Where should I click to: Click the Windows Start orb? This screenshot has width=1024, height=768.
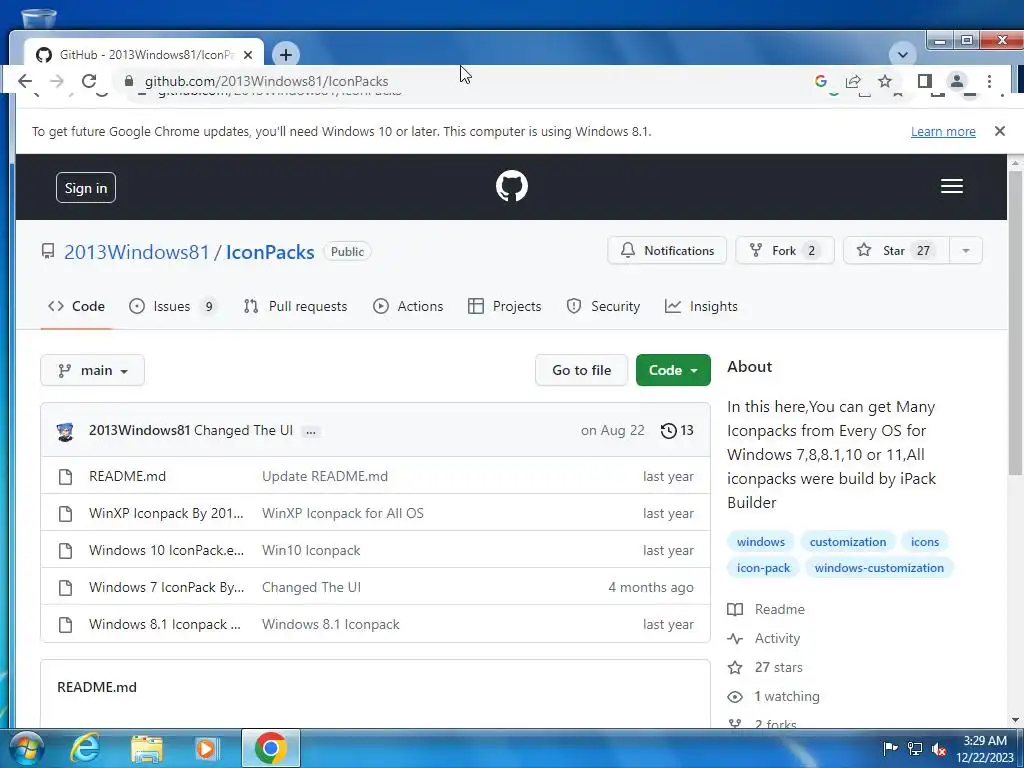click(x=26, y=748)
